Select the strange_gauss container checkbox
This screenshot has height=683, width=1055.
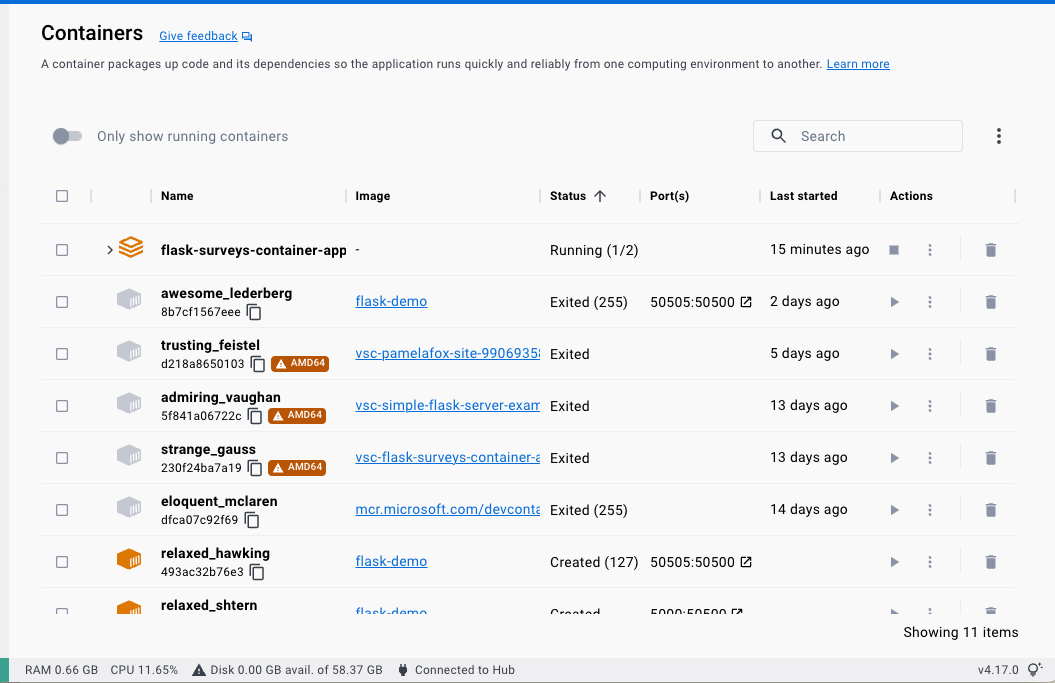point(62,457)
